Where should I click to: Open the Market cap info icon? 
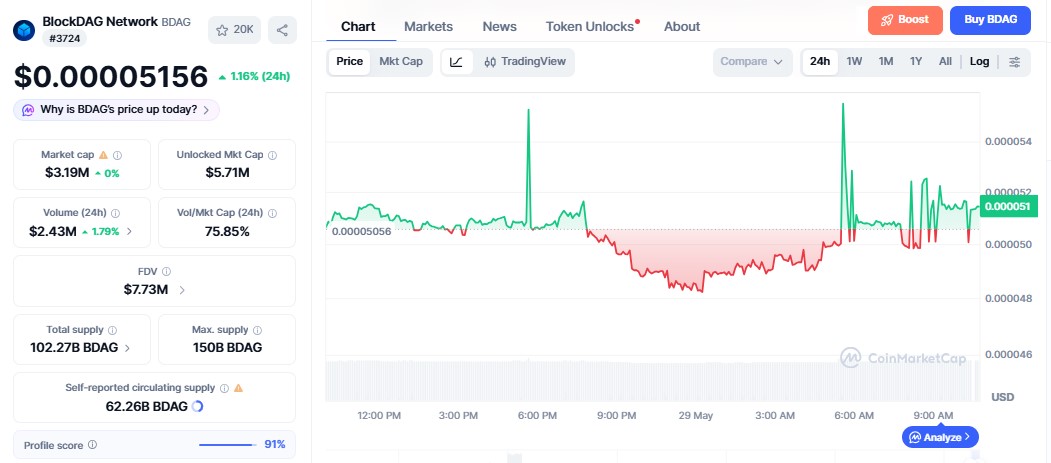117,155
